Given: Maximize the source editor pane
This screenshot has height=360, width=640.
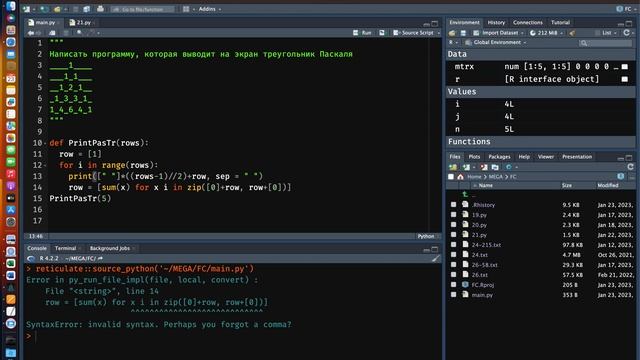Looking at the screenshot, I should [x=435, y=23].
